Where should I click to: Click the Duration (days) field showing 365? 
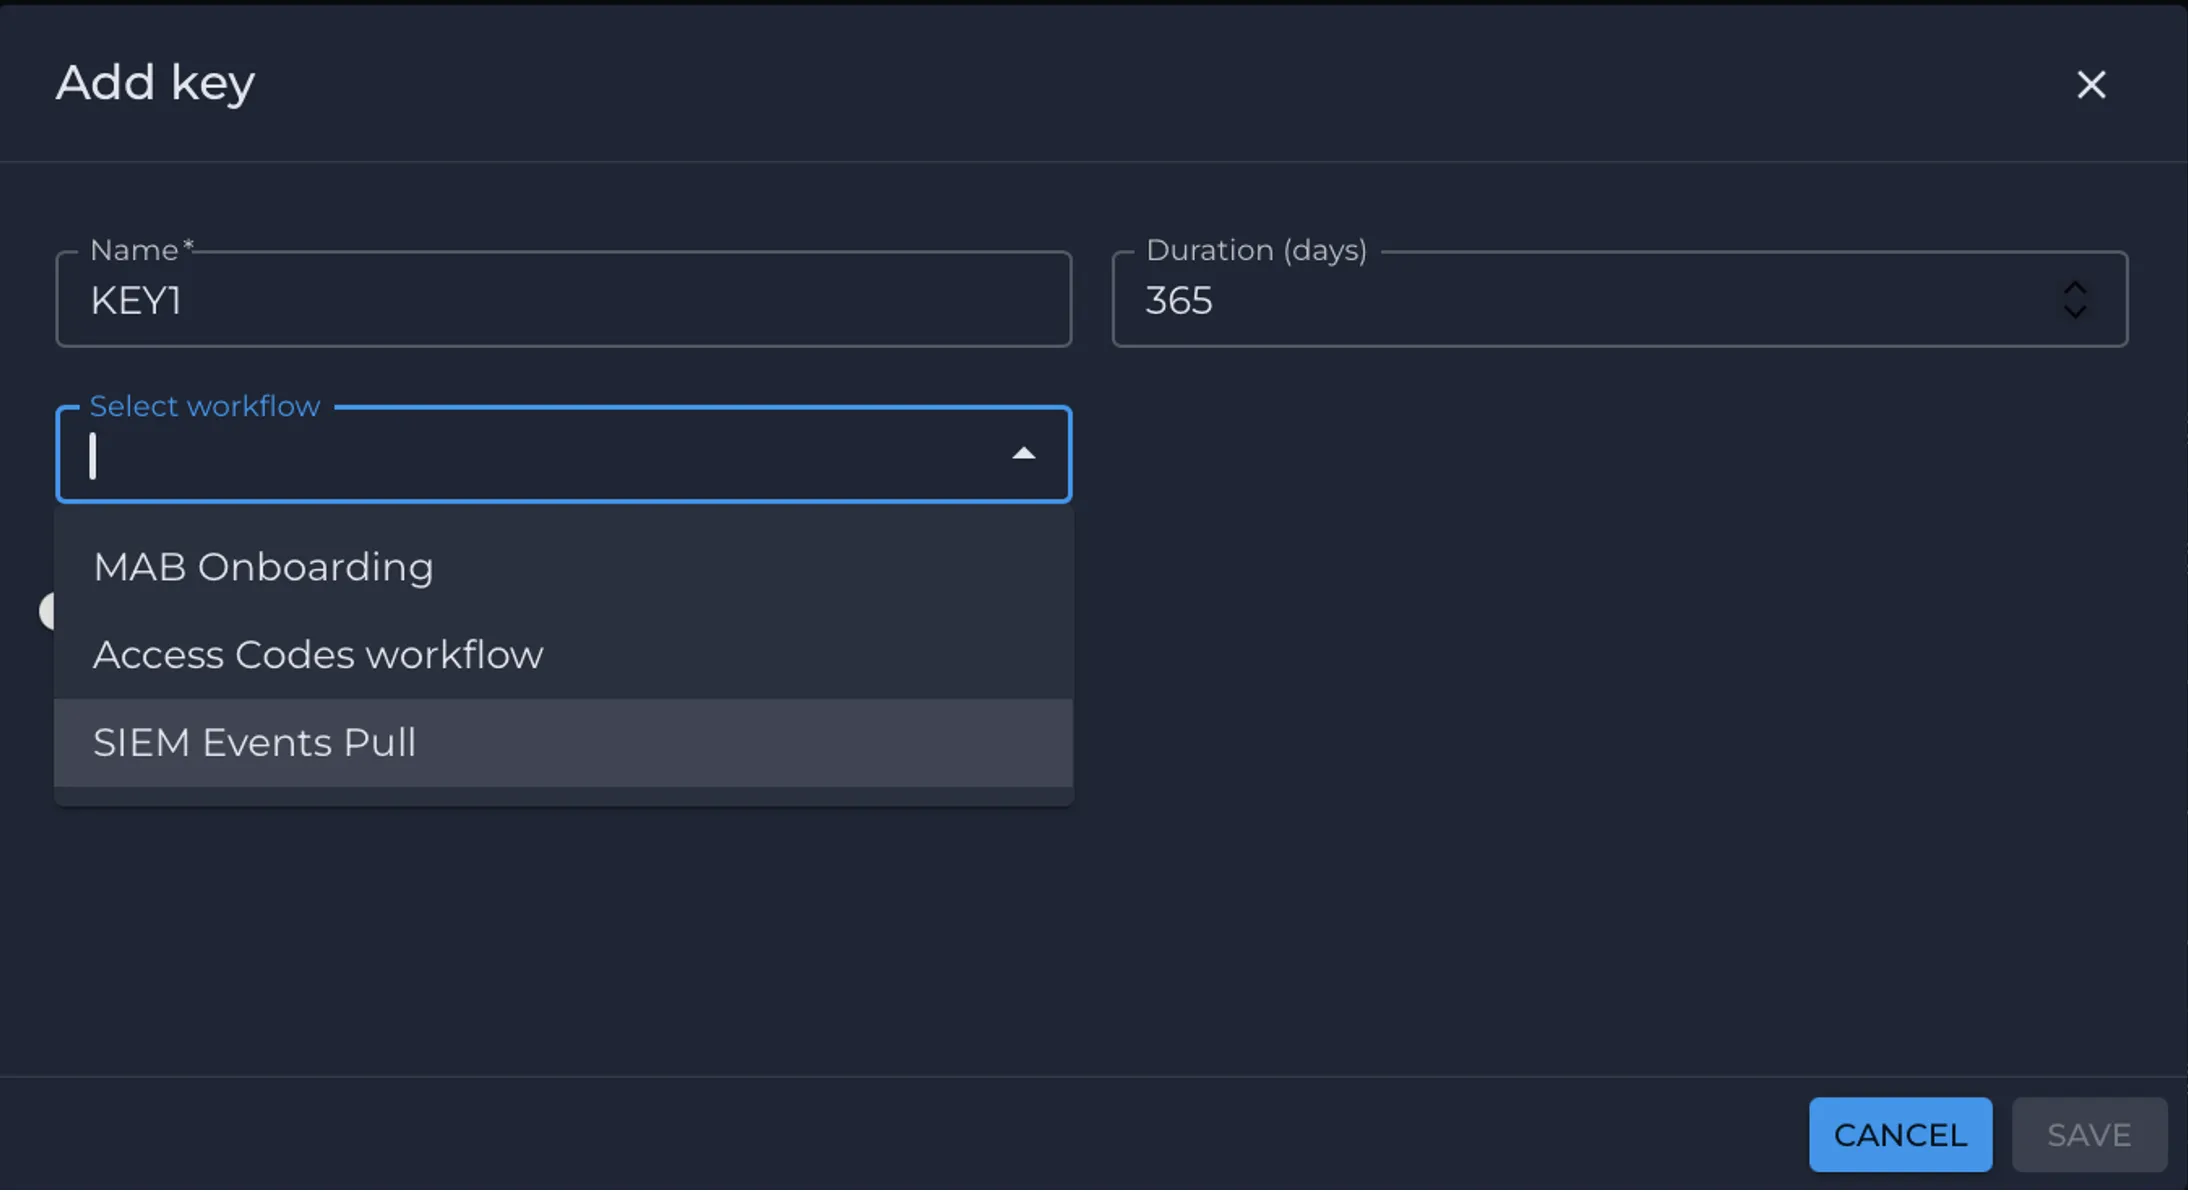pyautogui.click(x=1619, y=300)
